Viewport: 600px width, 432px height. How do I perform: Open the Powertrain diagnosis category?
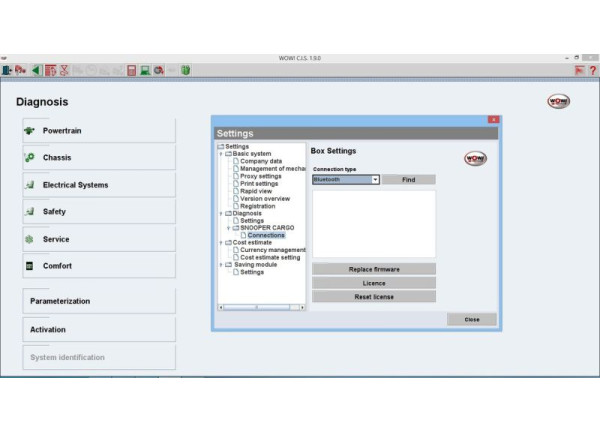pos(98,131)
